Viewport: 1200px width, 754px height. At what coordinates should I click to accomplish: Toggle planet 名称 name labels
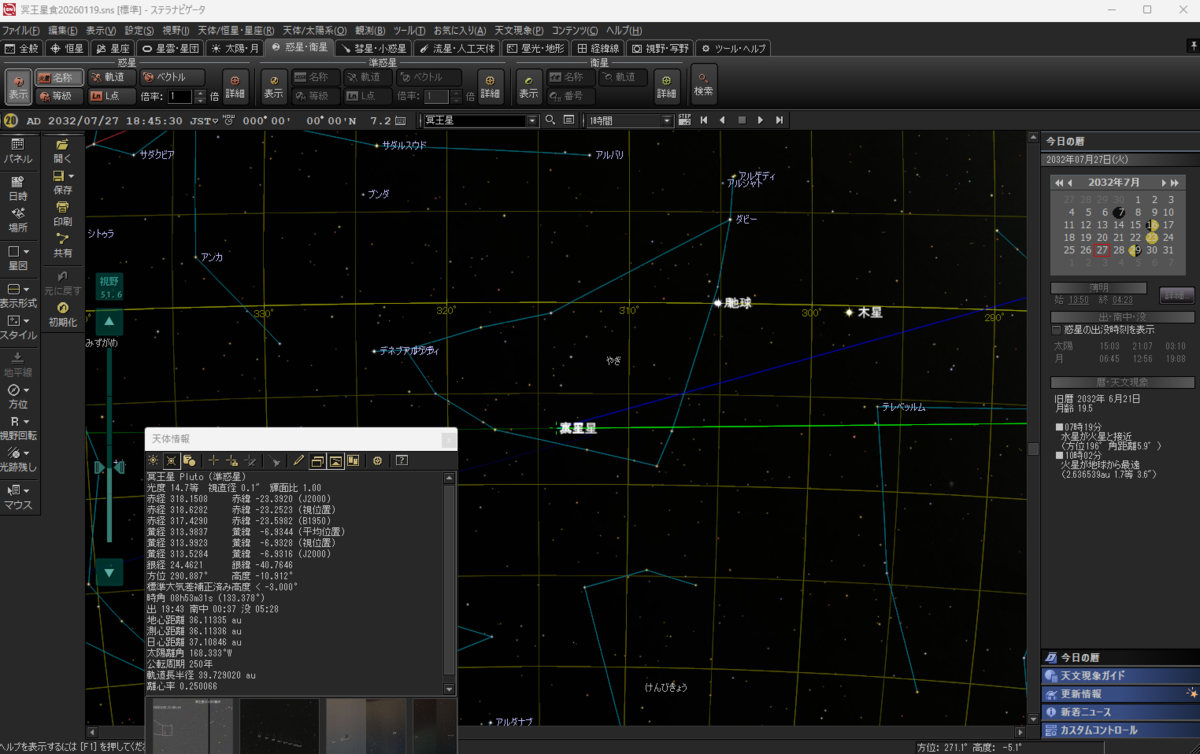tap(59, 77)
